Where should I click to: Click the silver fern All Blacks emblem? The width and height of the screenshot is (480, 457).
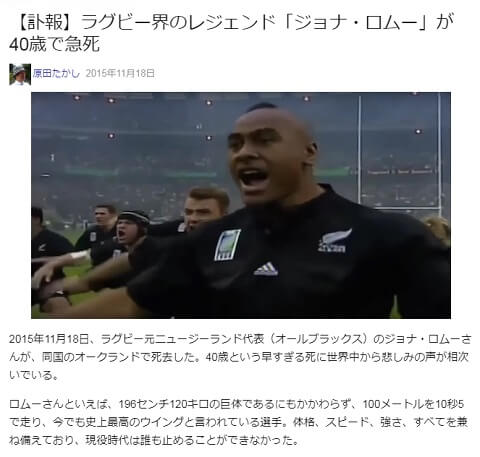coord(334,241)
